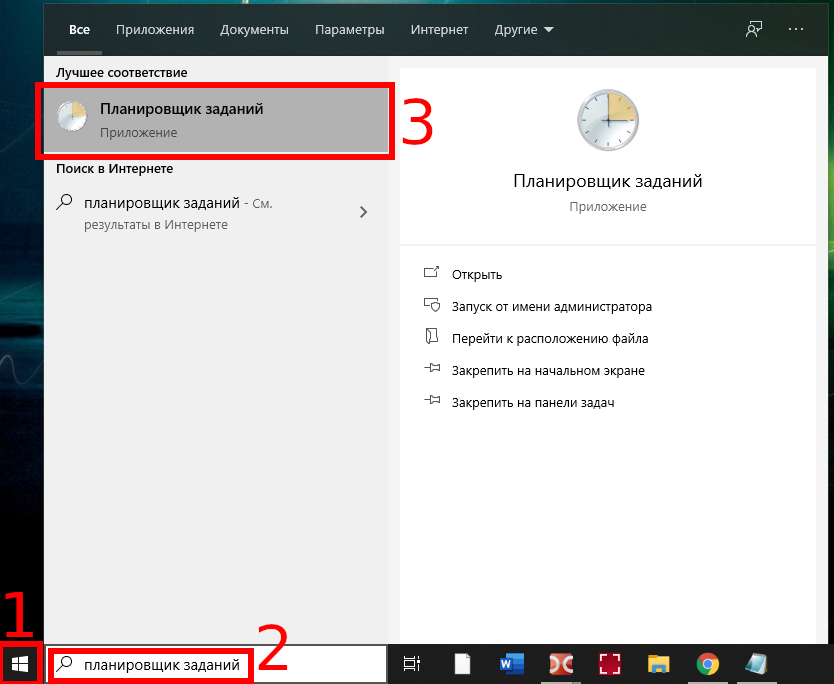This screenshot has height=684, width=834.
Task: Launch Microsoft Word from the taskbar
Action: pyautogui.click(x=511, y=664)
